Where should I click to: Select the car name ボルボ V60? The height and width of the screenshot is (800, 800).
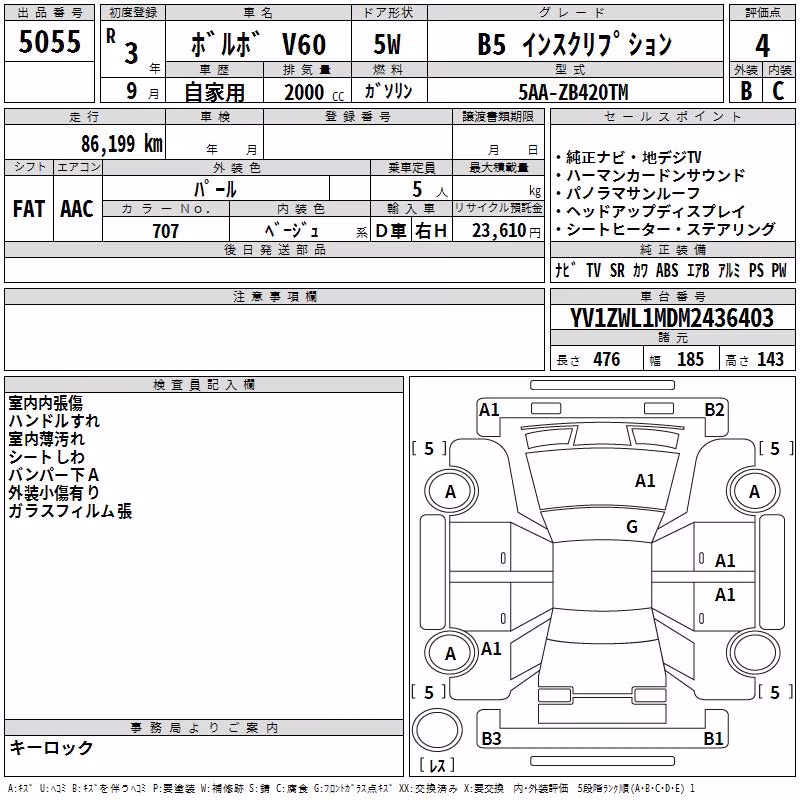(x=258, y=44)
